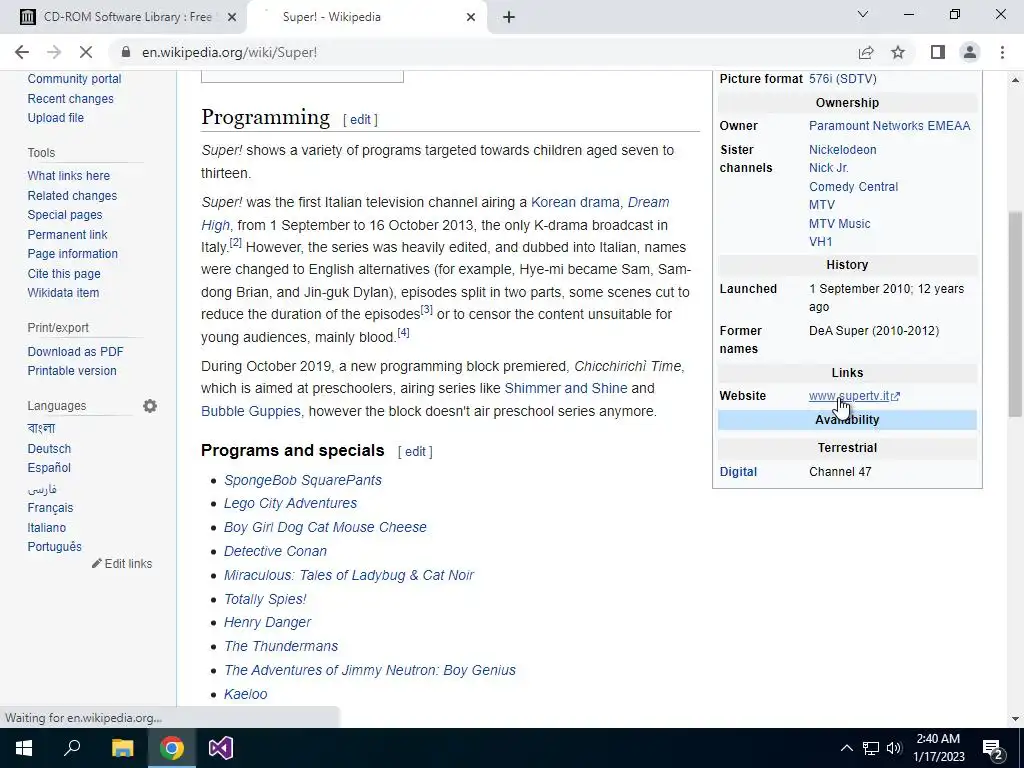Click Edit links with pencil icon
The image size is (1024, 768).
122,564
